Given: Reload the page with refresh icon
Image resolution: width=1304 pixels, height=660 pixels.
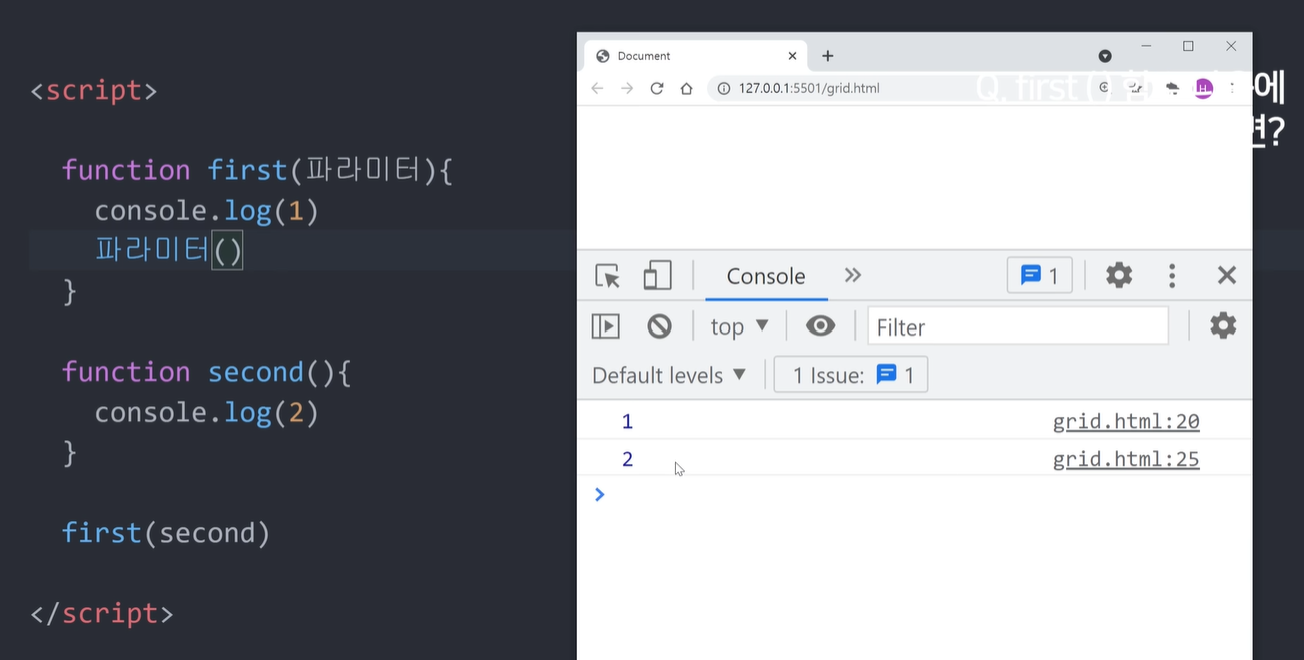Looking at the screenshot, I should tap(657, 88).
